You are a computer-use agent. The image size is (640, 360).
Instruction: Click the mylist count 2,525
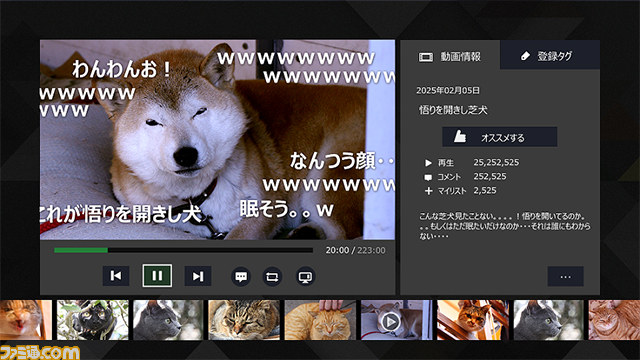(485, 190)
